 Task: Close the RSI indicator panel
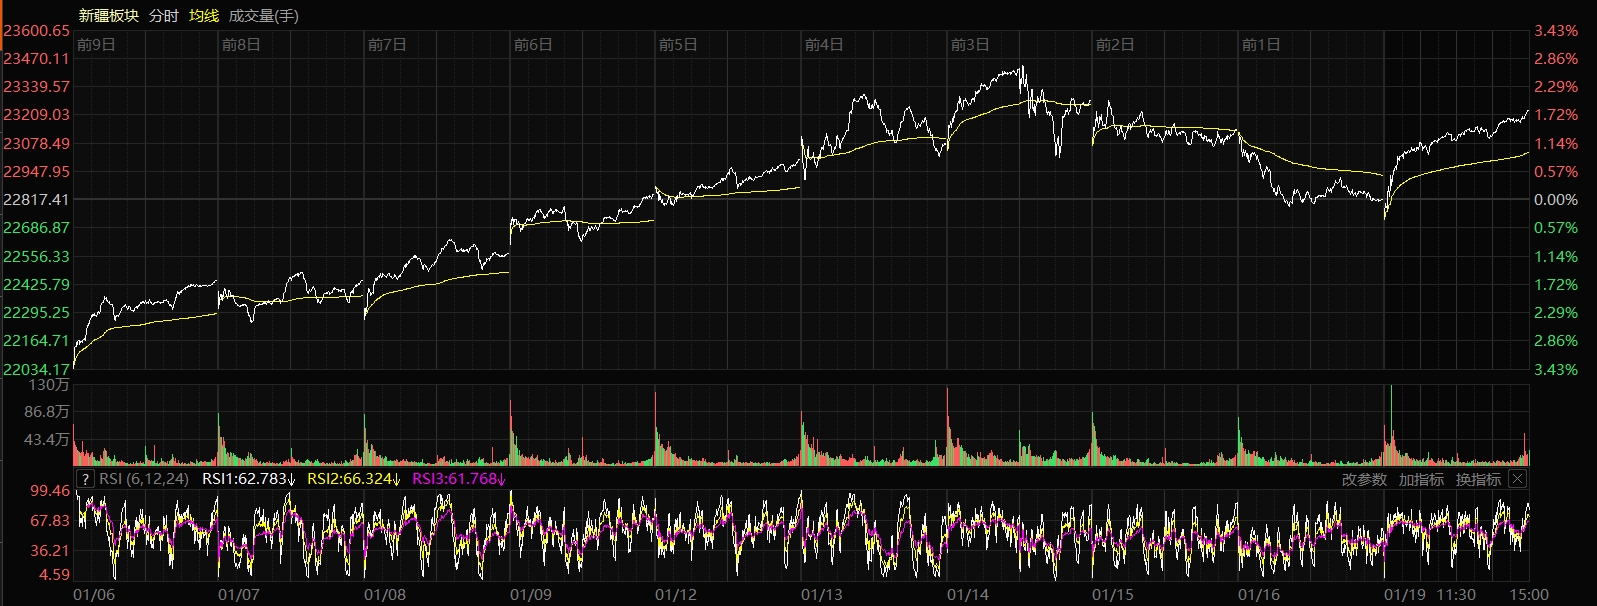click(1517, 479)
